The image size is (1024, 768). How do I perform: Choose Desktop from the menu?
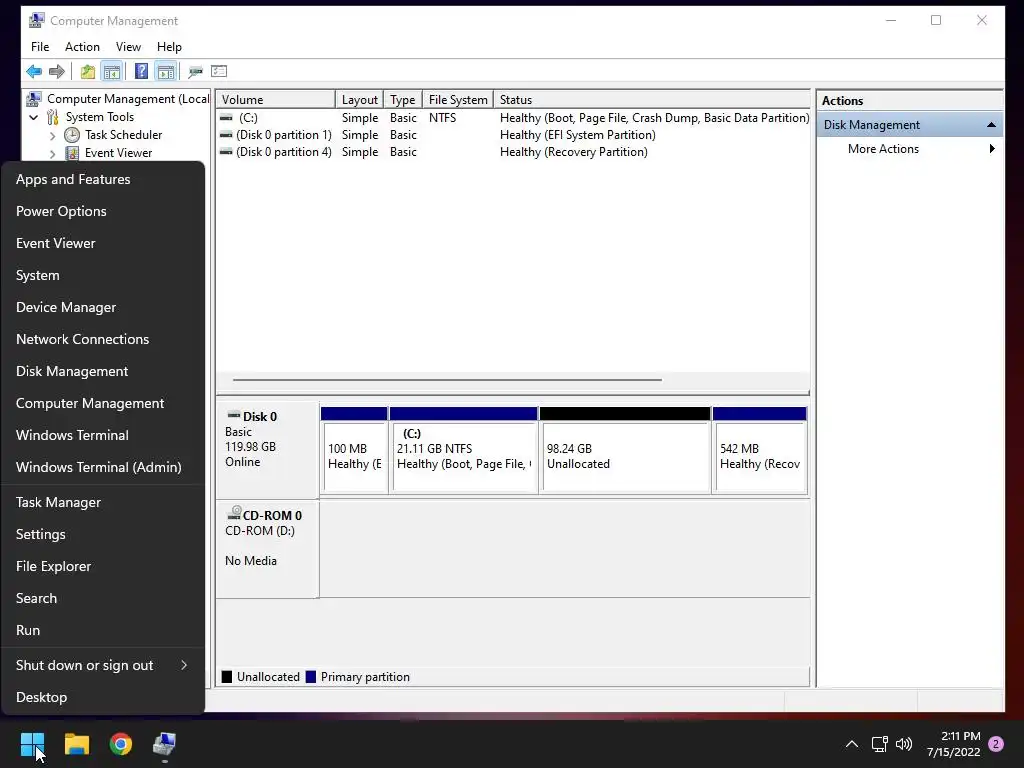[103, 697]
